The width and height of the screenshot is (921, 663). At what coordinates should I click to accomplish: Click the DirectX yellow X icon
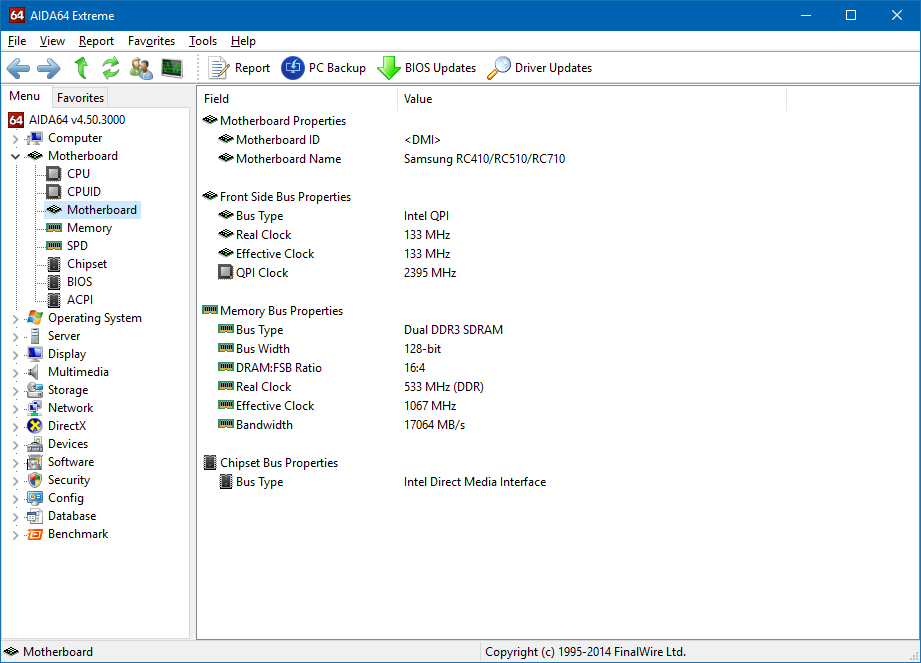pos(35,426)
